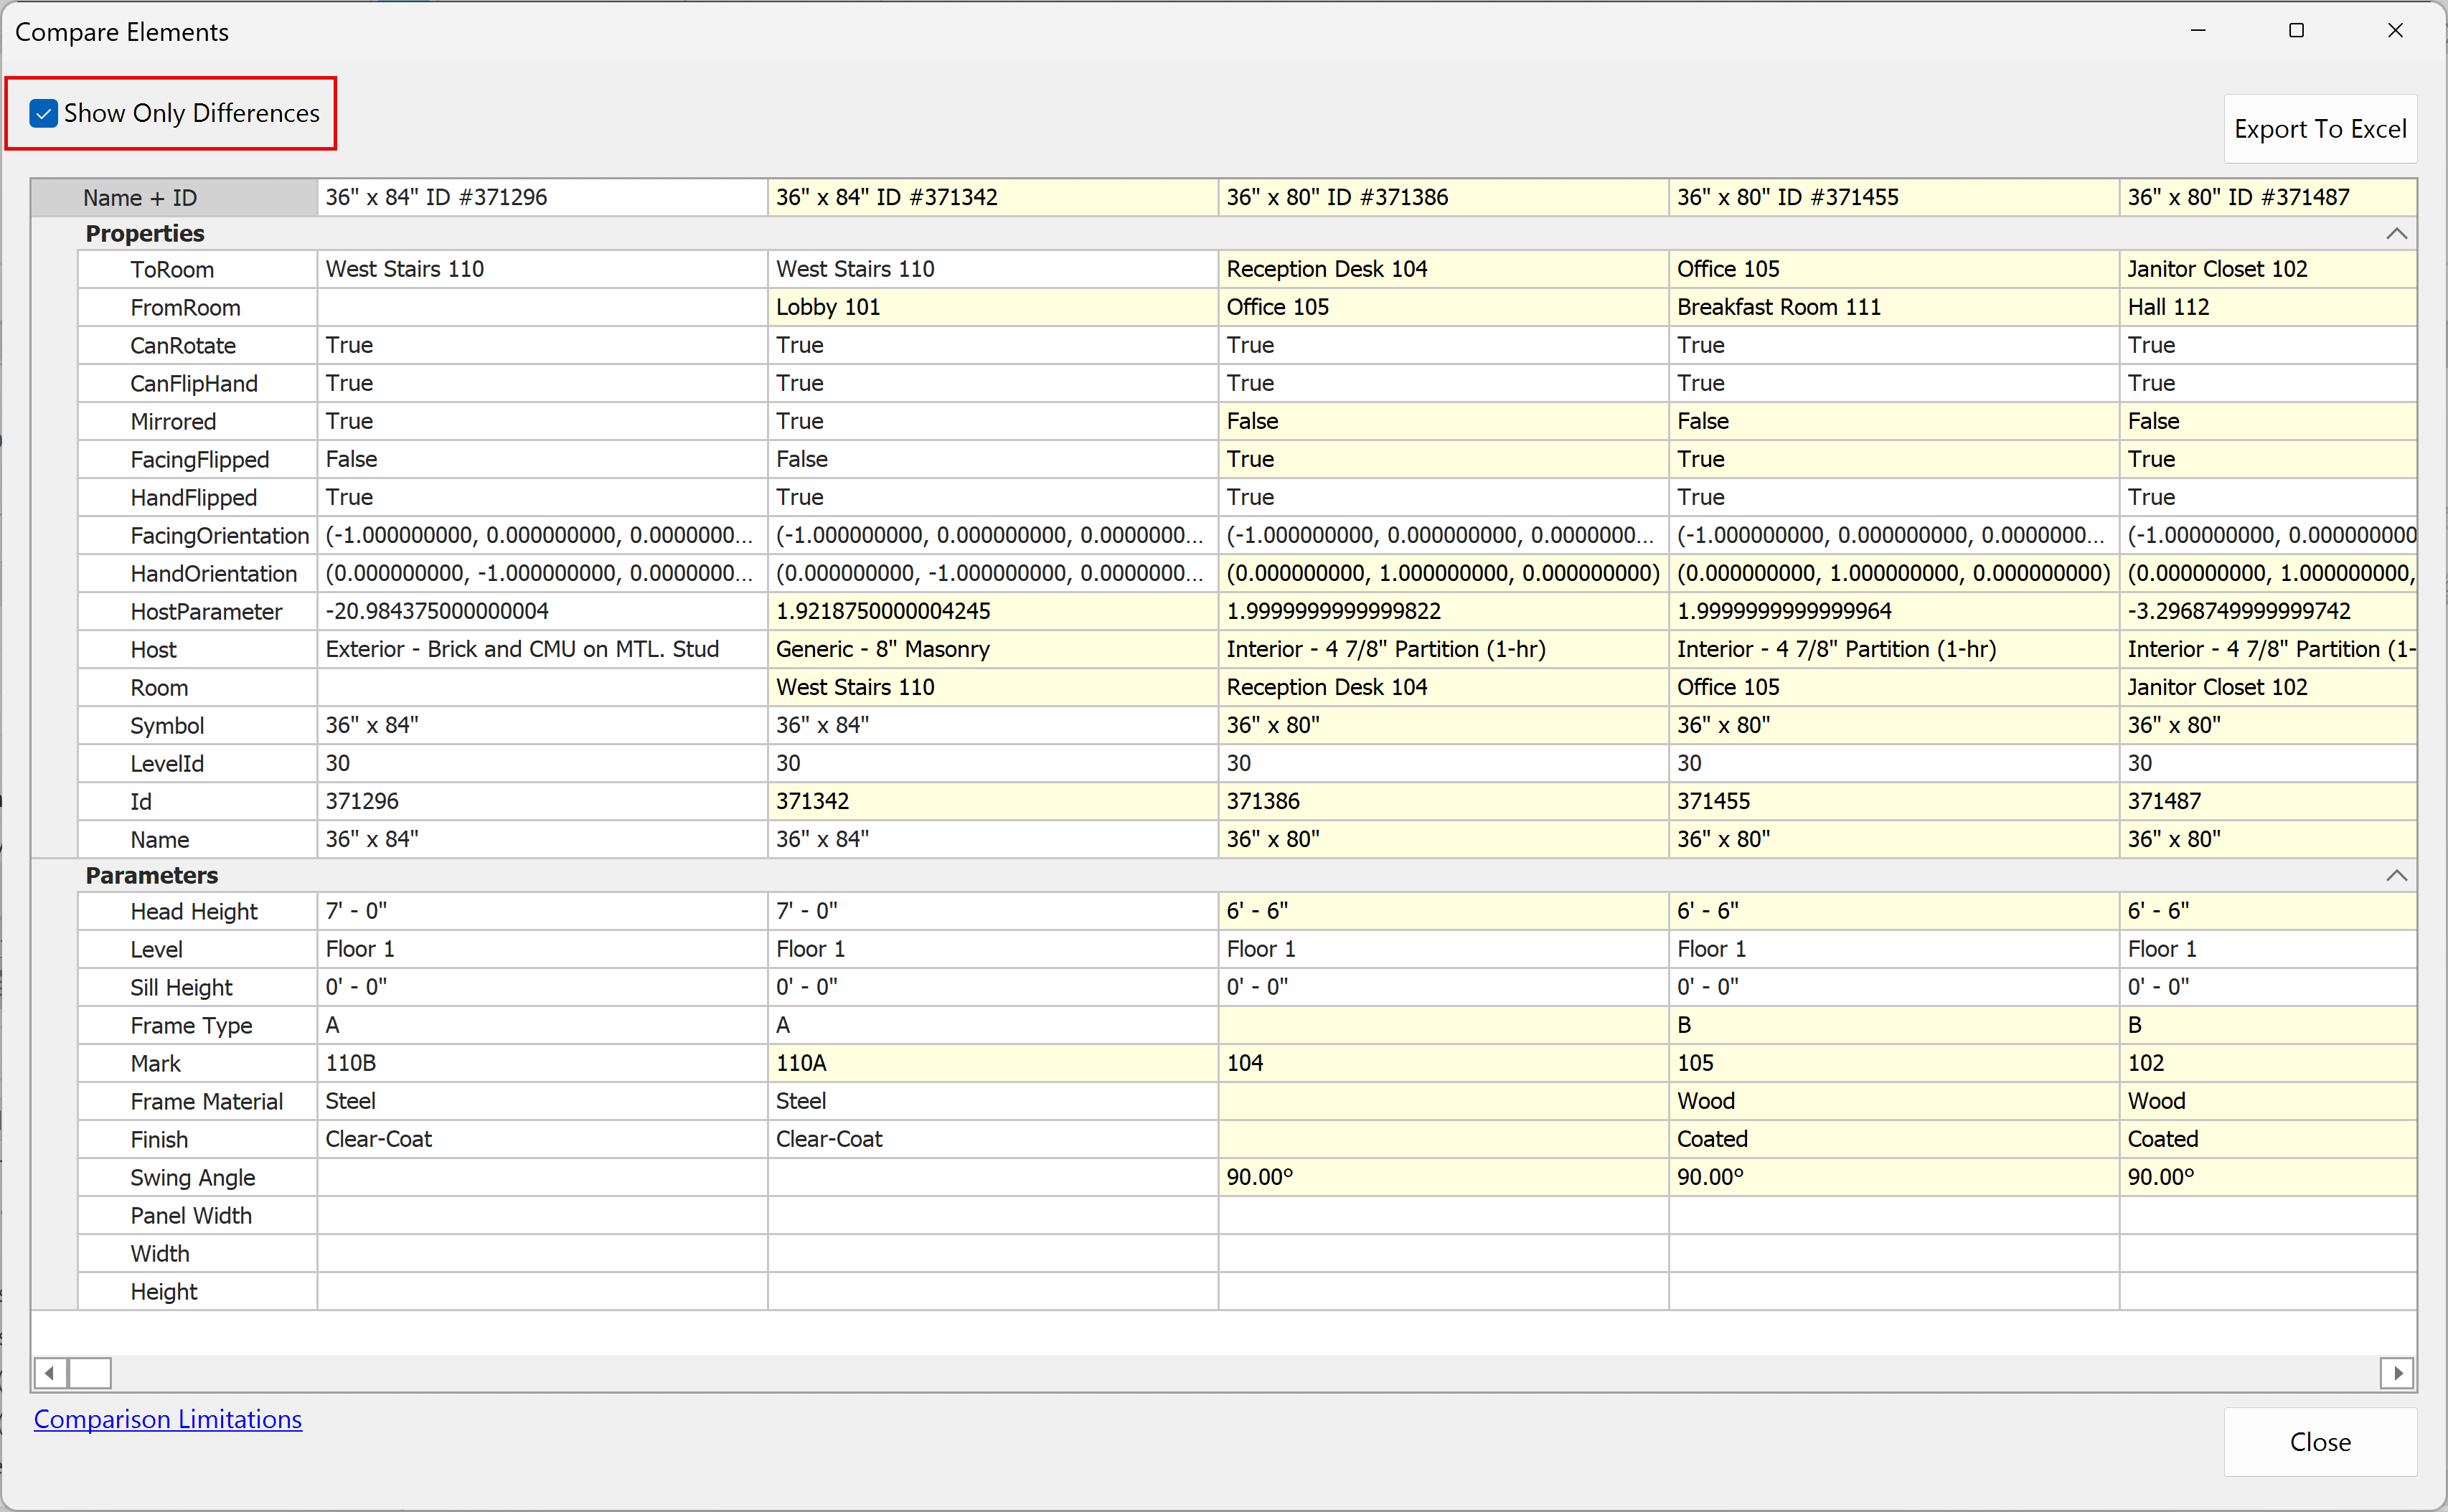Collapse the Parameters section chevron

[x=2396, y=876]
